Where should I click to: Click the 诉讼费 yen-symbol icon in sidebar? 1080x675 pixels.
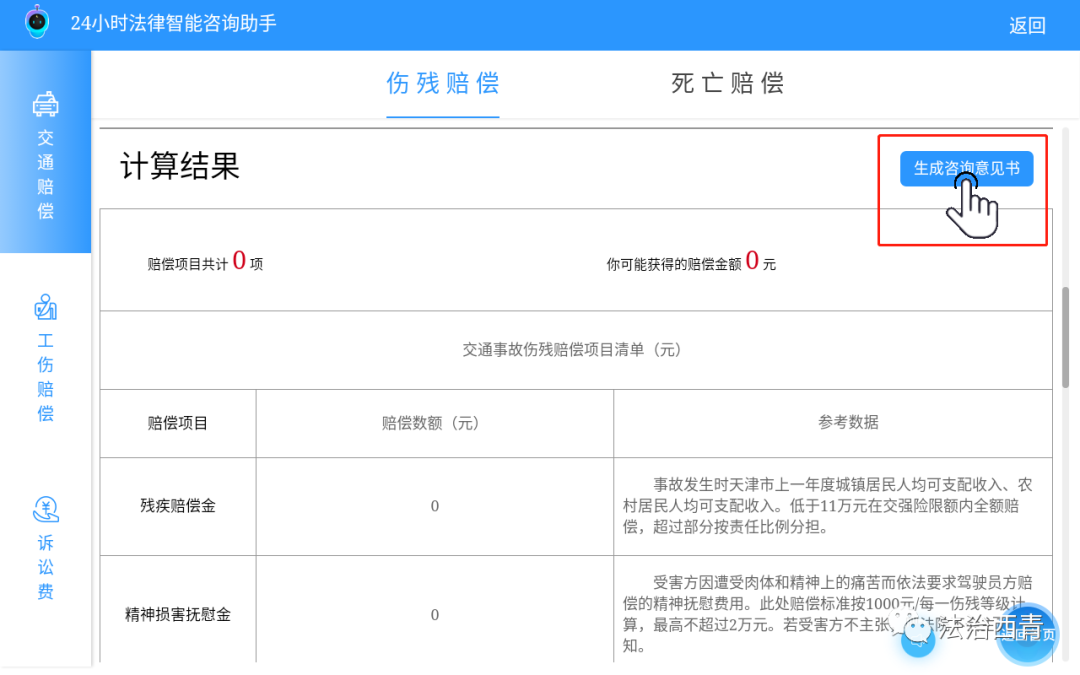[x=44, y=510]
